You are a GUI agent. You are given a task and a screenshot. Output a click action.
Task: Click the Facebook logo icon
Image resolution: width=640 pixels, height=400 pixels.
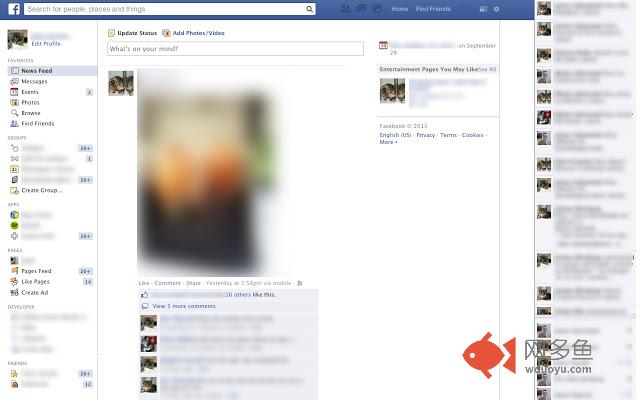click(x=15, y=9)
